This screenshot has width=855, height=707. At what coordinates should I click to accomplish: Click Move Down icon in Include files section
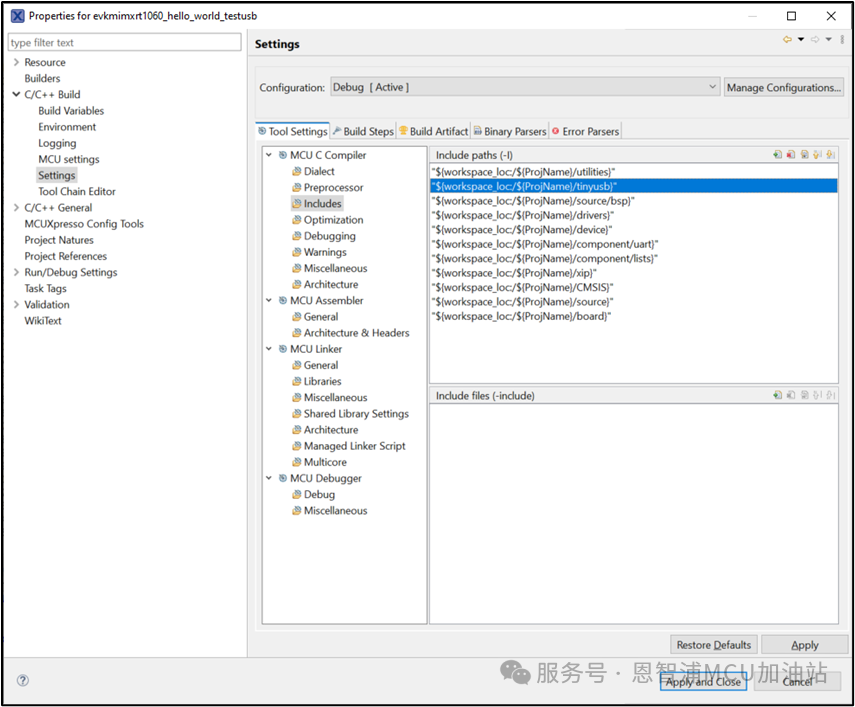(x=830, y=395)
